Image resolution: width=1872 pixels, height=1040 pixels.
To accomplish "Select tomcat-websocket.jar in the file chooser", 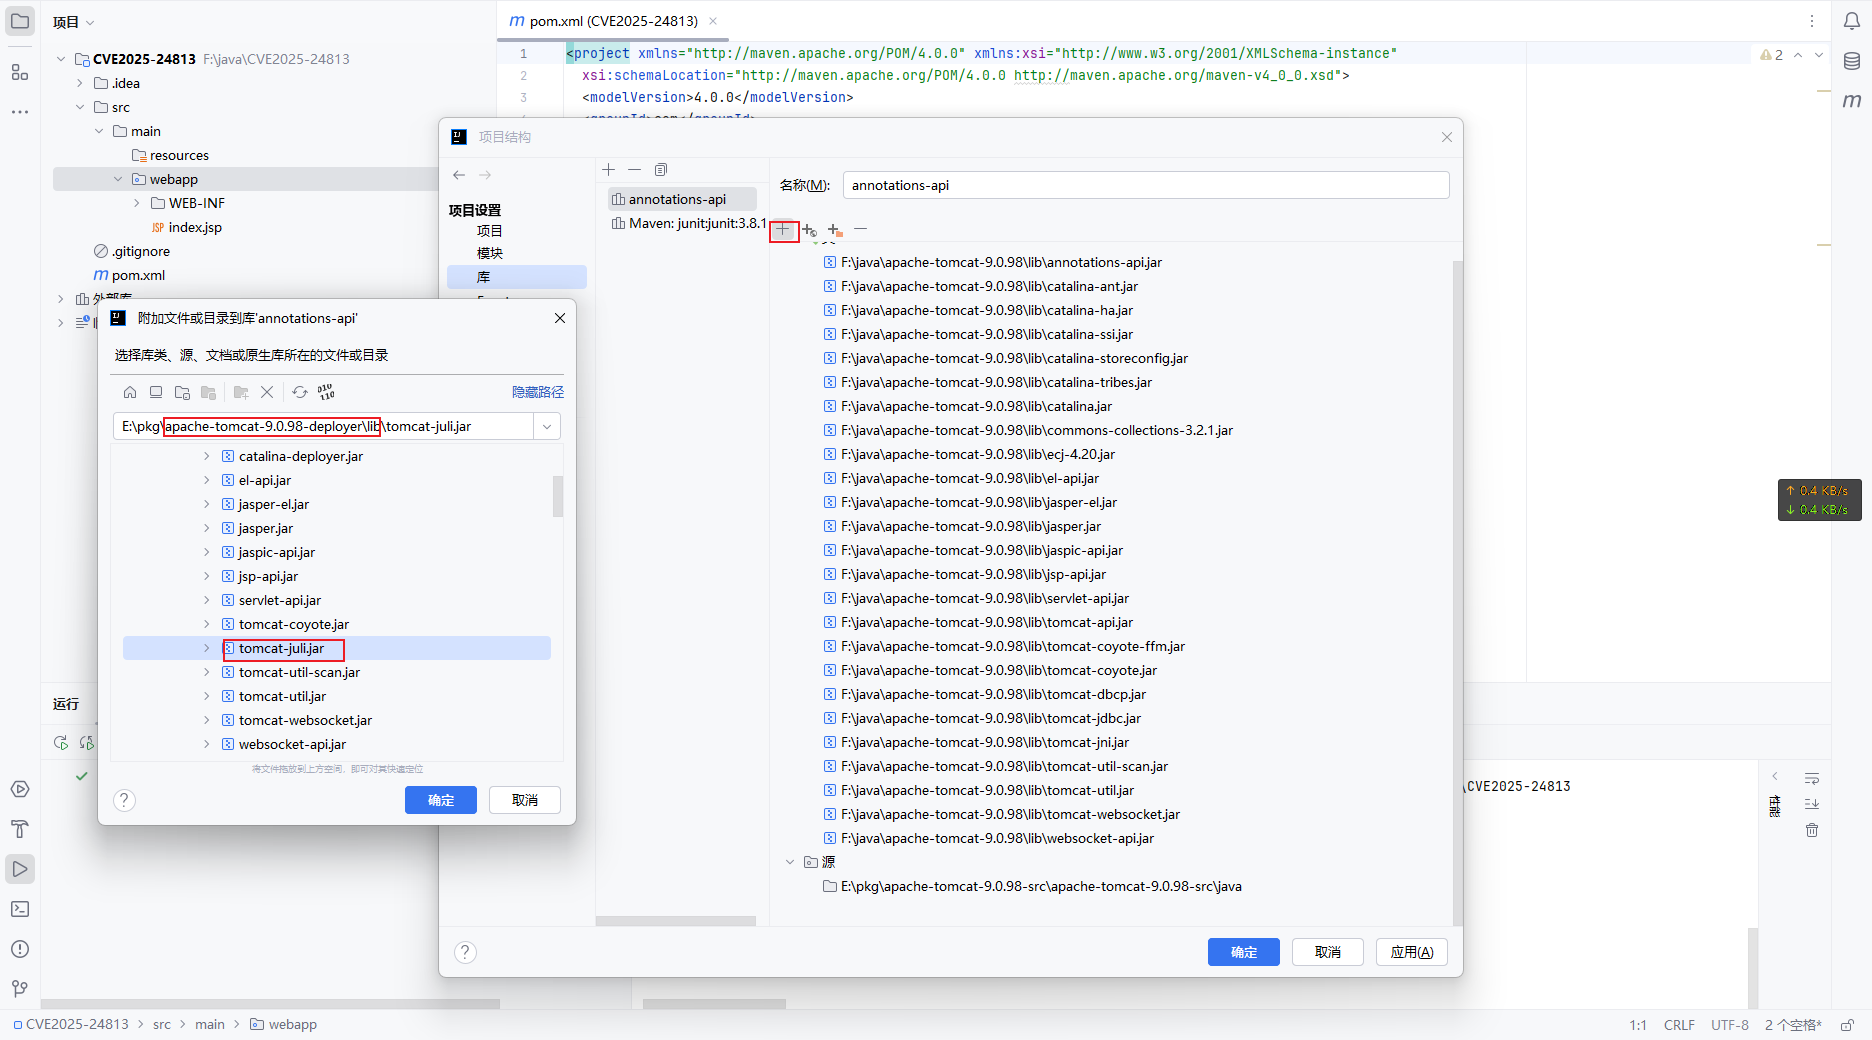I will [305, 720].
